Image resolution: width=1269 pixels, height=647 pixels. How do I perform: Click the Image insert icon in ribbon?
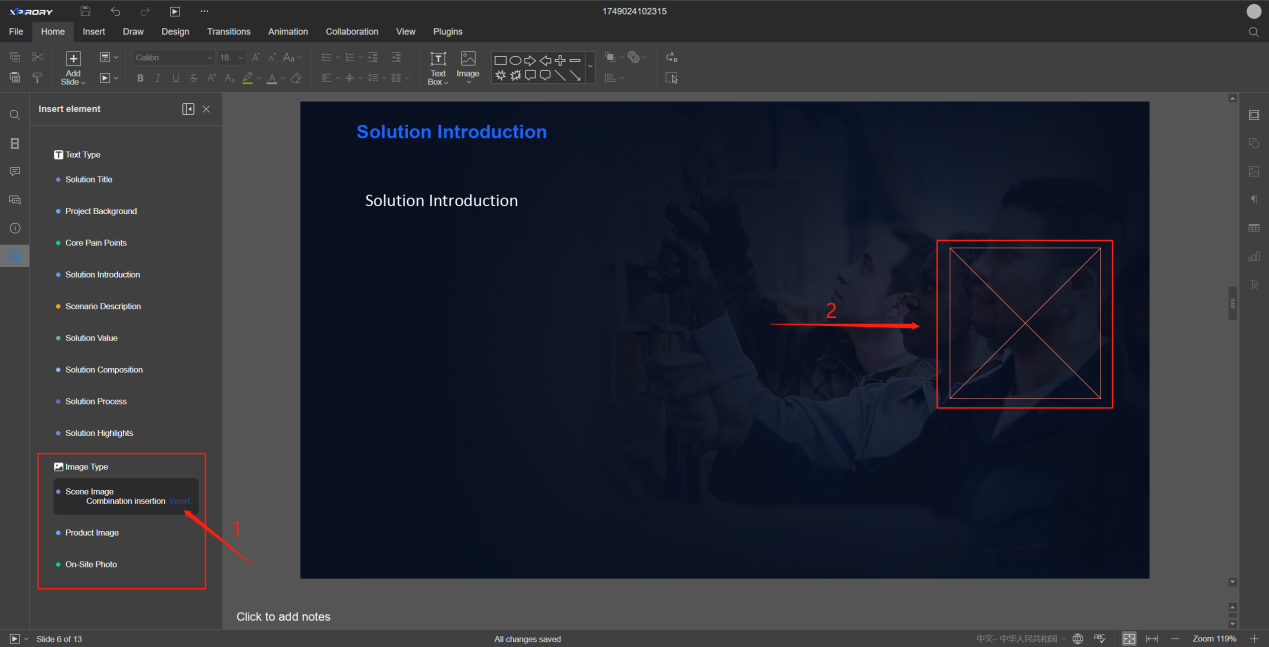pos(468,64)
